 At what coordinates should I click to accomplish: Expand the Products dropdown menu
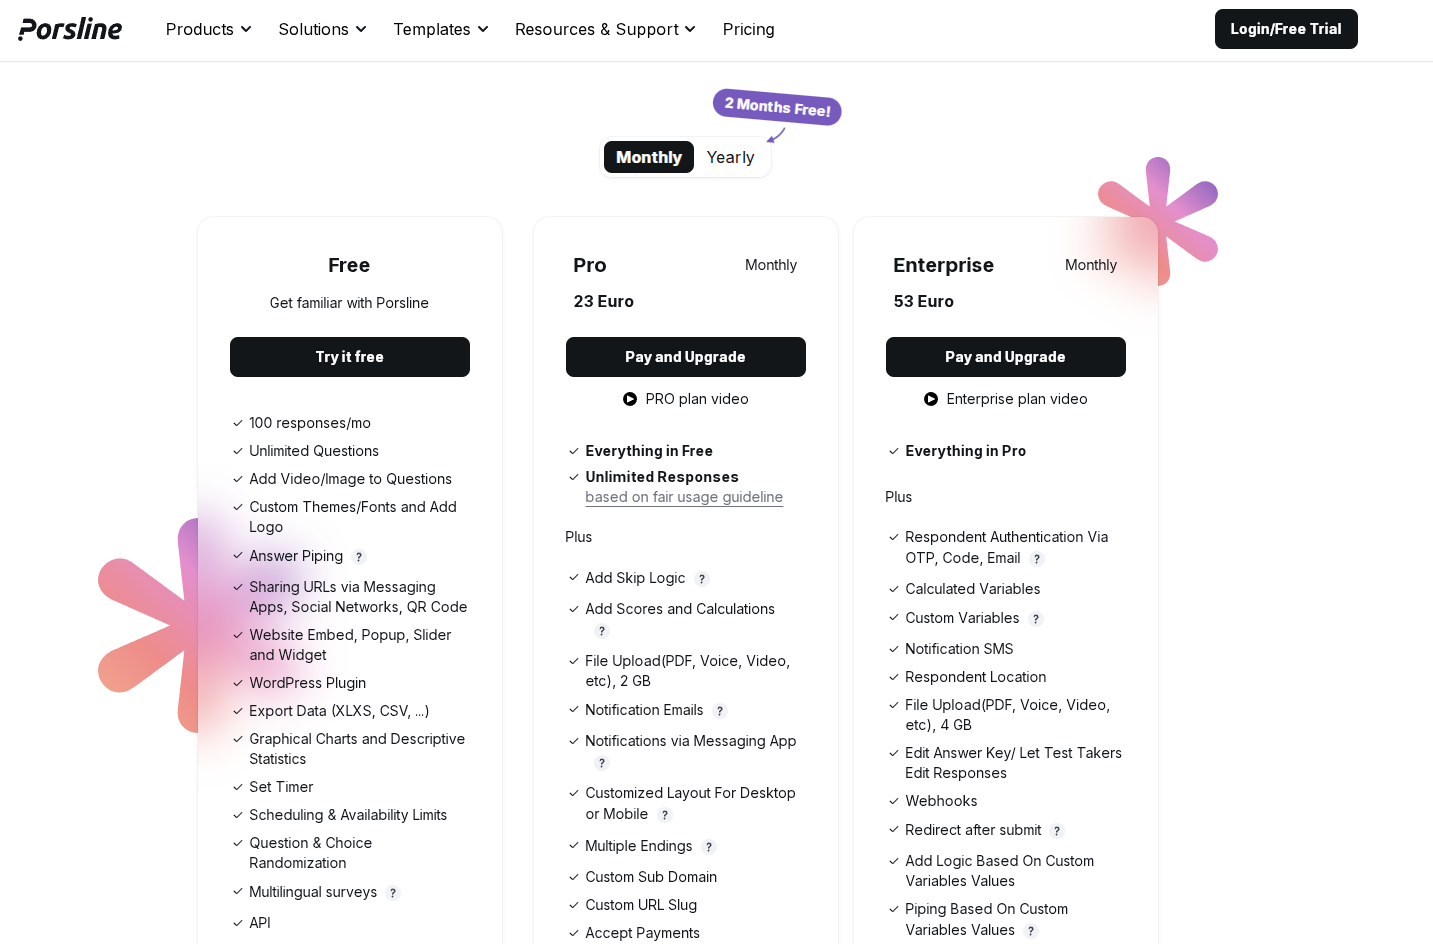pos(208,29)
